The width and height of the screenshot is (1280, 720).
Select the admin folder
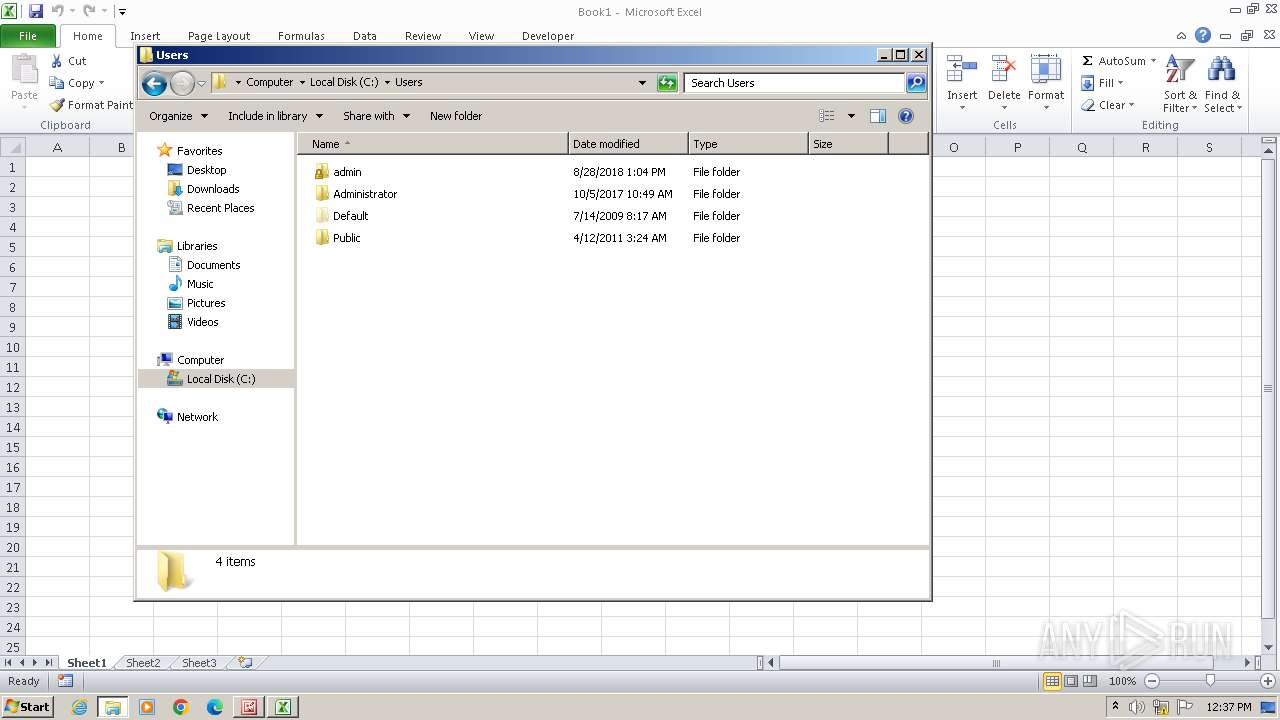click(x=338, y=172)
